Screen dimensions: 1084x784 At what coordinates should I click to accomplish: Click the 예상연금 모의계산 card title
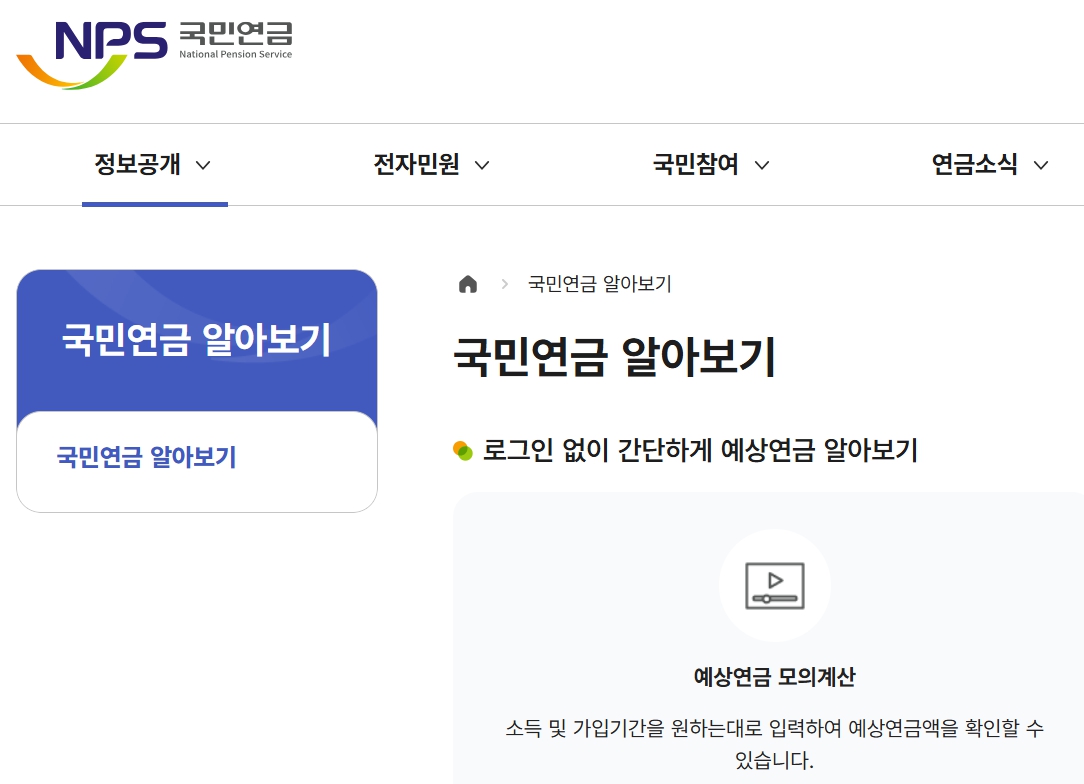tap(774, 676)
